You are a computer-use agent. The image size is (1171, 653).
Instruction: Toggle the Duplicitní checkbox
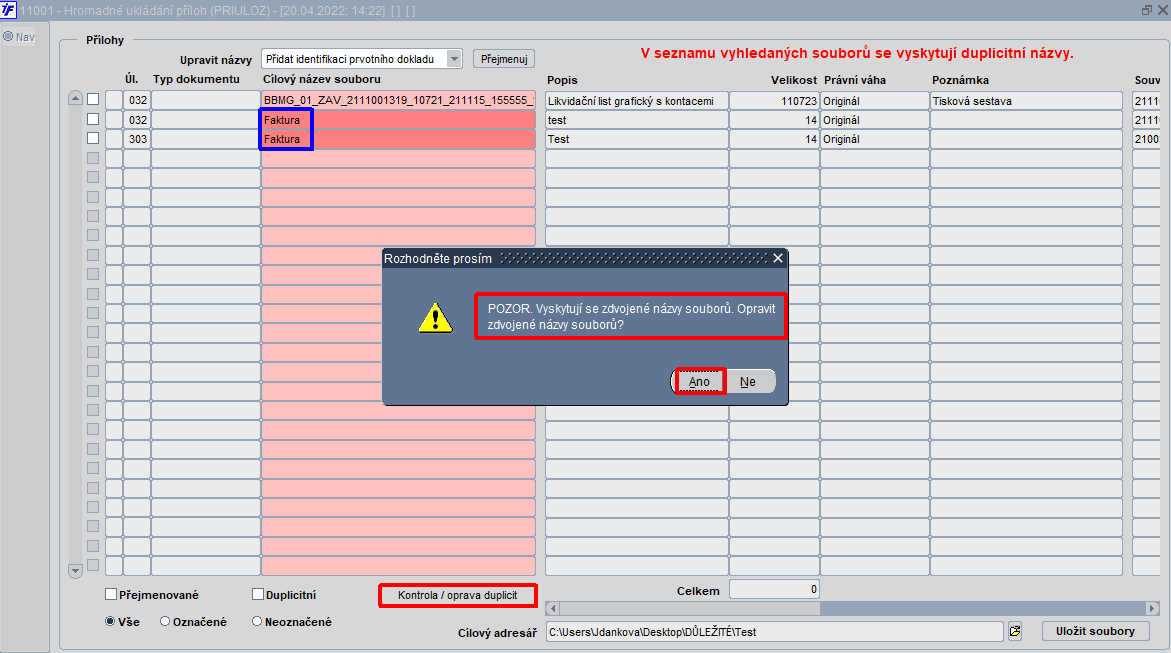coord(258,595)
